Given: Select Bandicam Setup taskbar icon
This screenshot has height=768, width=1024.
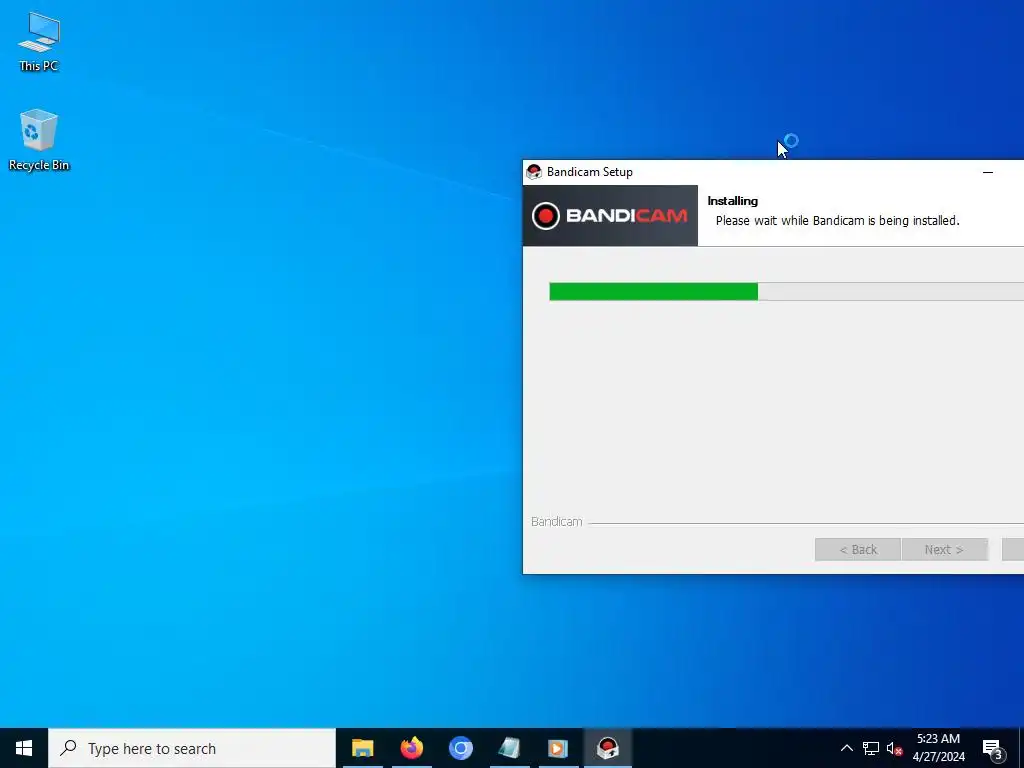Looking at the screenshot, I should (607, 748).
